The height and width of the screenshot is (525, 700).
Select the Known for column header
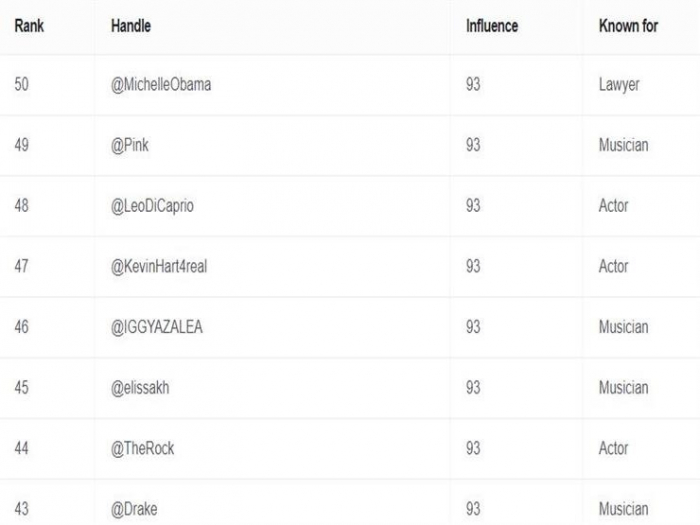pyautogui.click(x=628, y=26)
